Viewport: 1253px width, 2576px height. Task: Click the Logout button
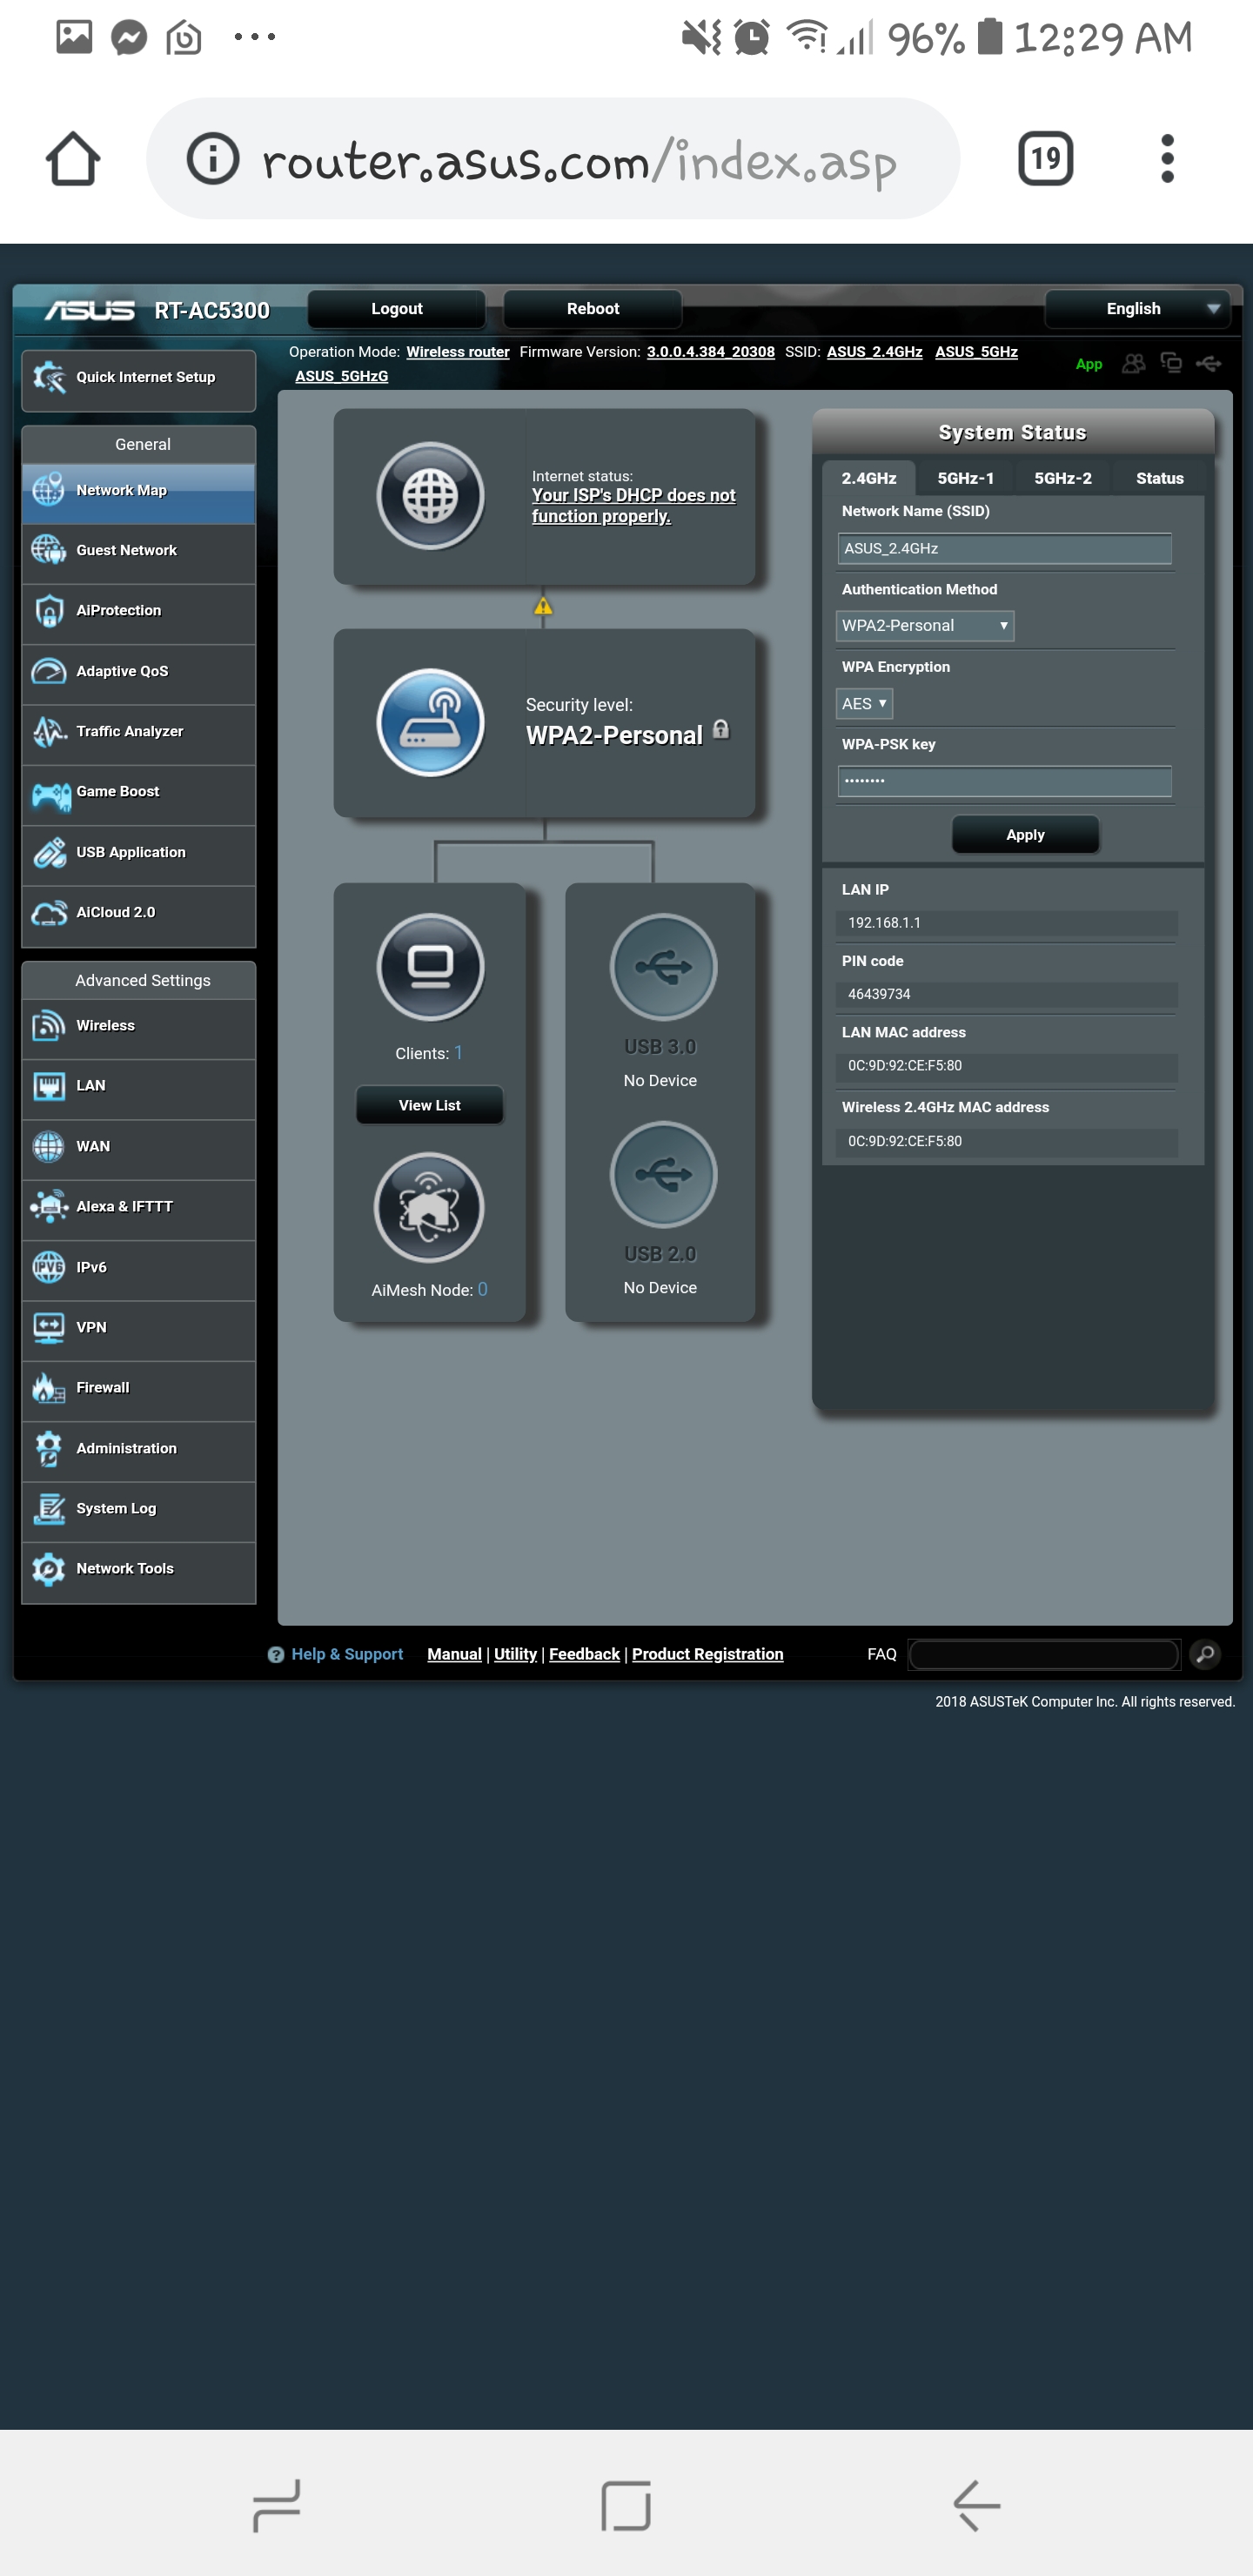click(397, 309)
